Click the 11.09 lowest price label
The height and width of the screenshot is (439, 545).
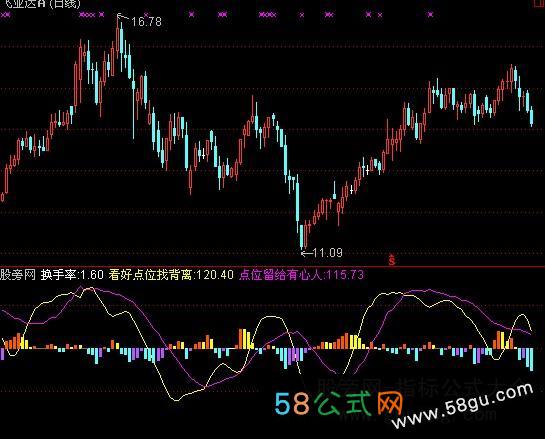pos(327,253)
